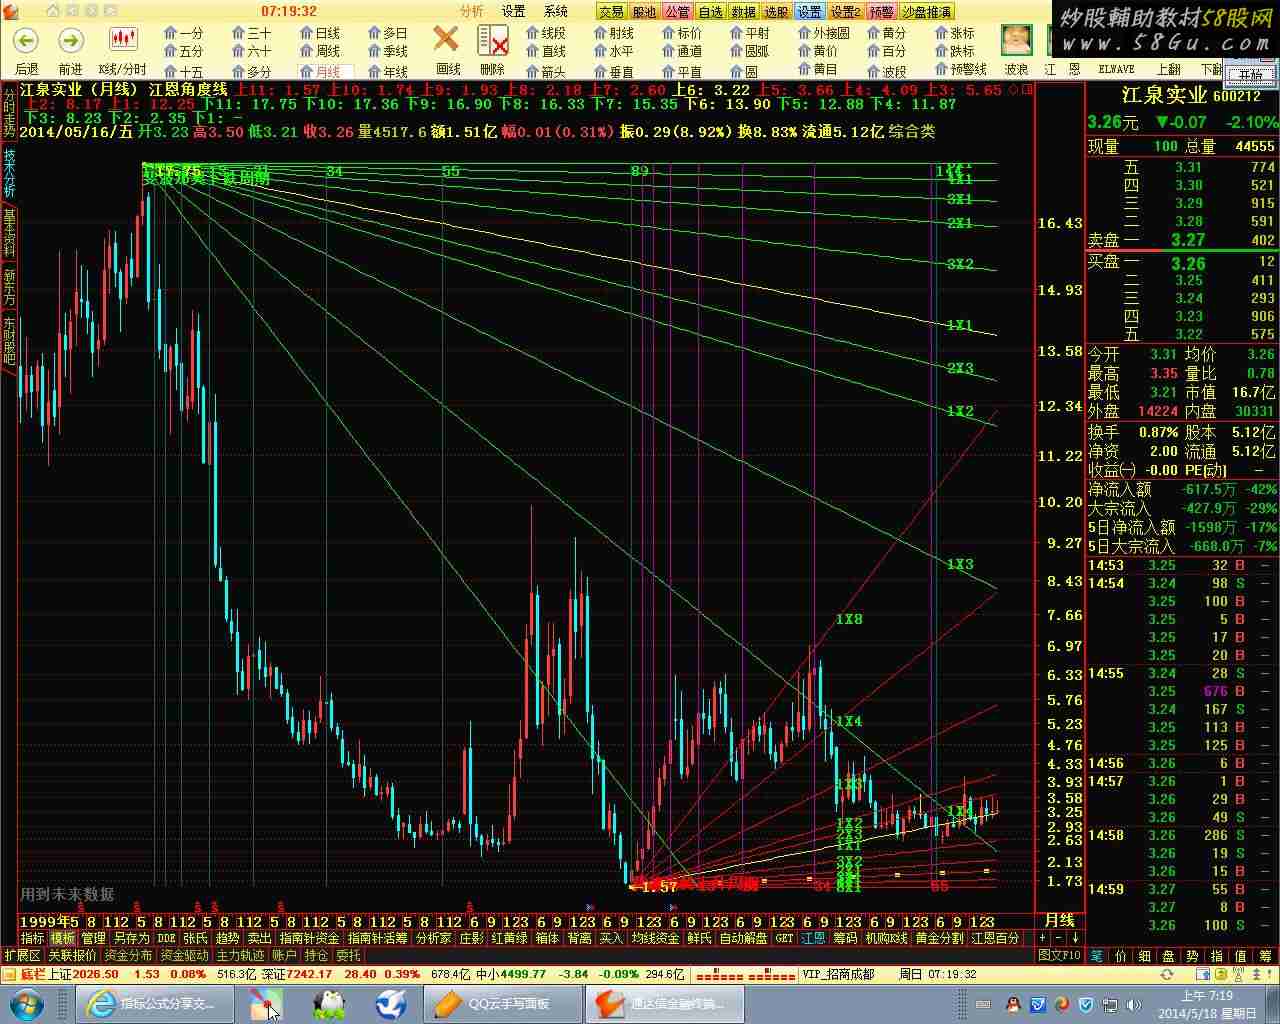The width and height of the screenshot is (1280, 1024).
Task: Click the down arrow below 月线 label
Action: pos(1075,938)
